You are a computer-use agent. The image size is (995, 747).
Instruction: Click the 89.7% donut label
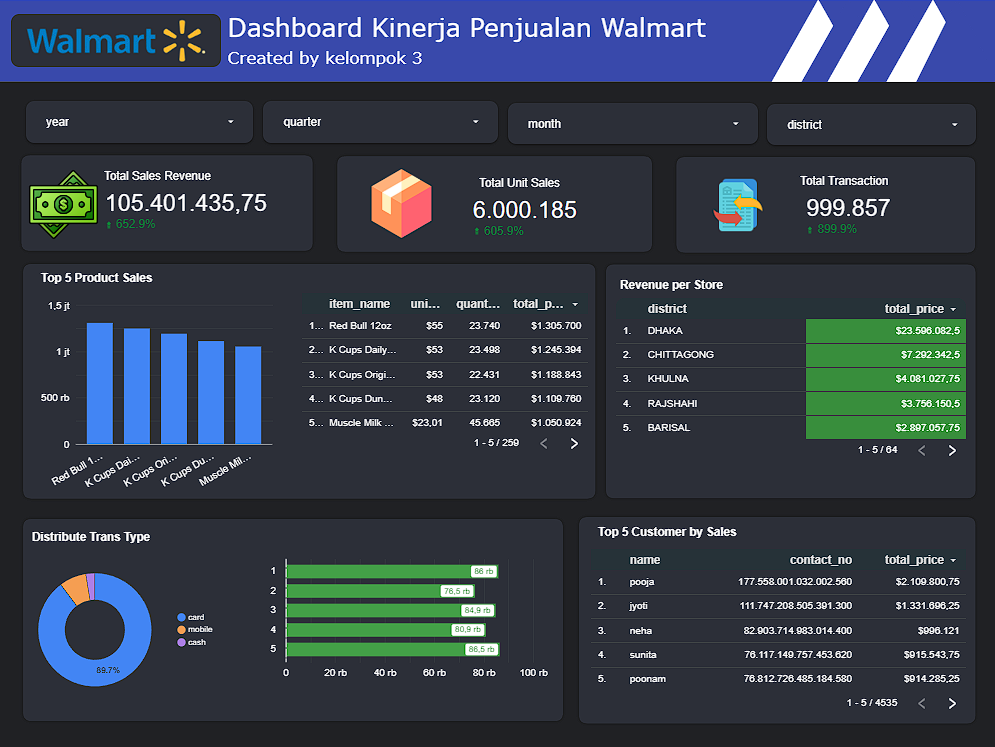108,670
